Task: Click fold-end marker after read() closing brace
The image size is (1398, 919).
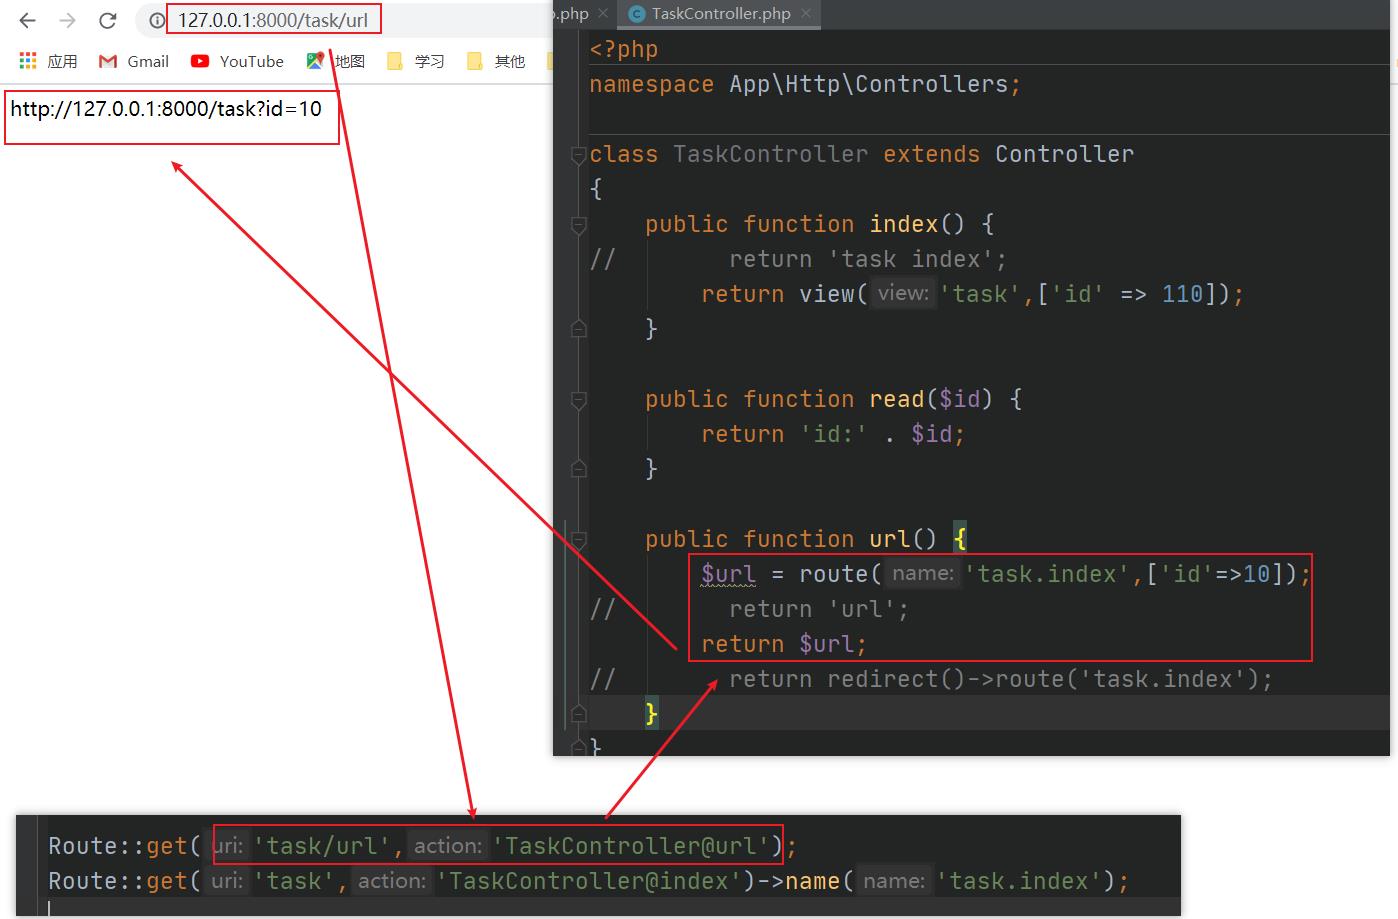Action: coord(578,468)
